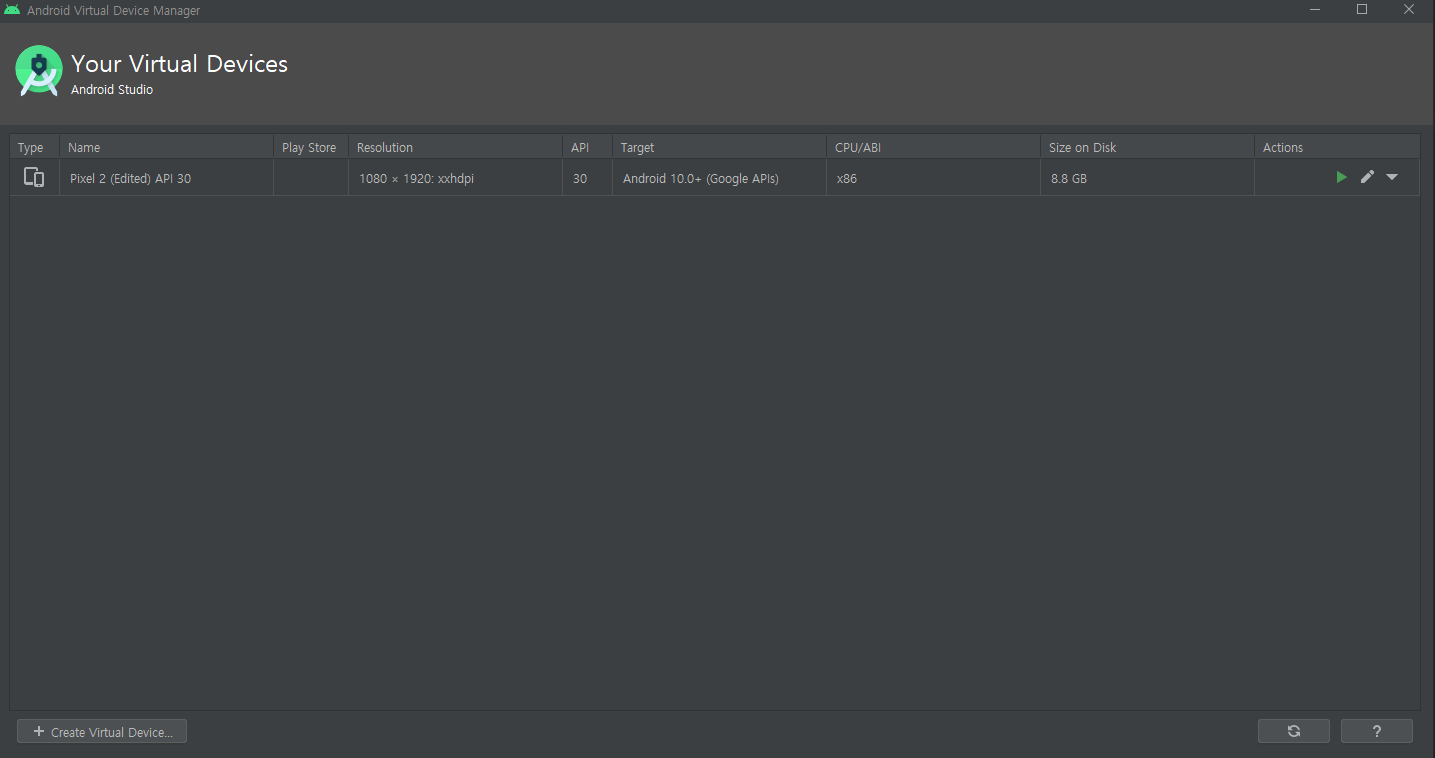
Task: Click the Android 10.0+ (Google APIs) target cell
Action: click(x=700, y=179)
